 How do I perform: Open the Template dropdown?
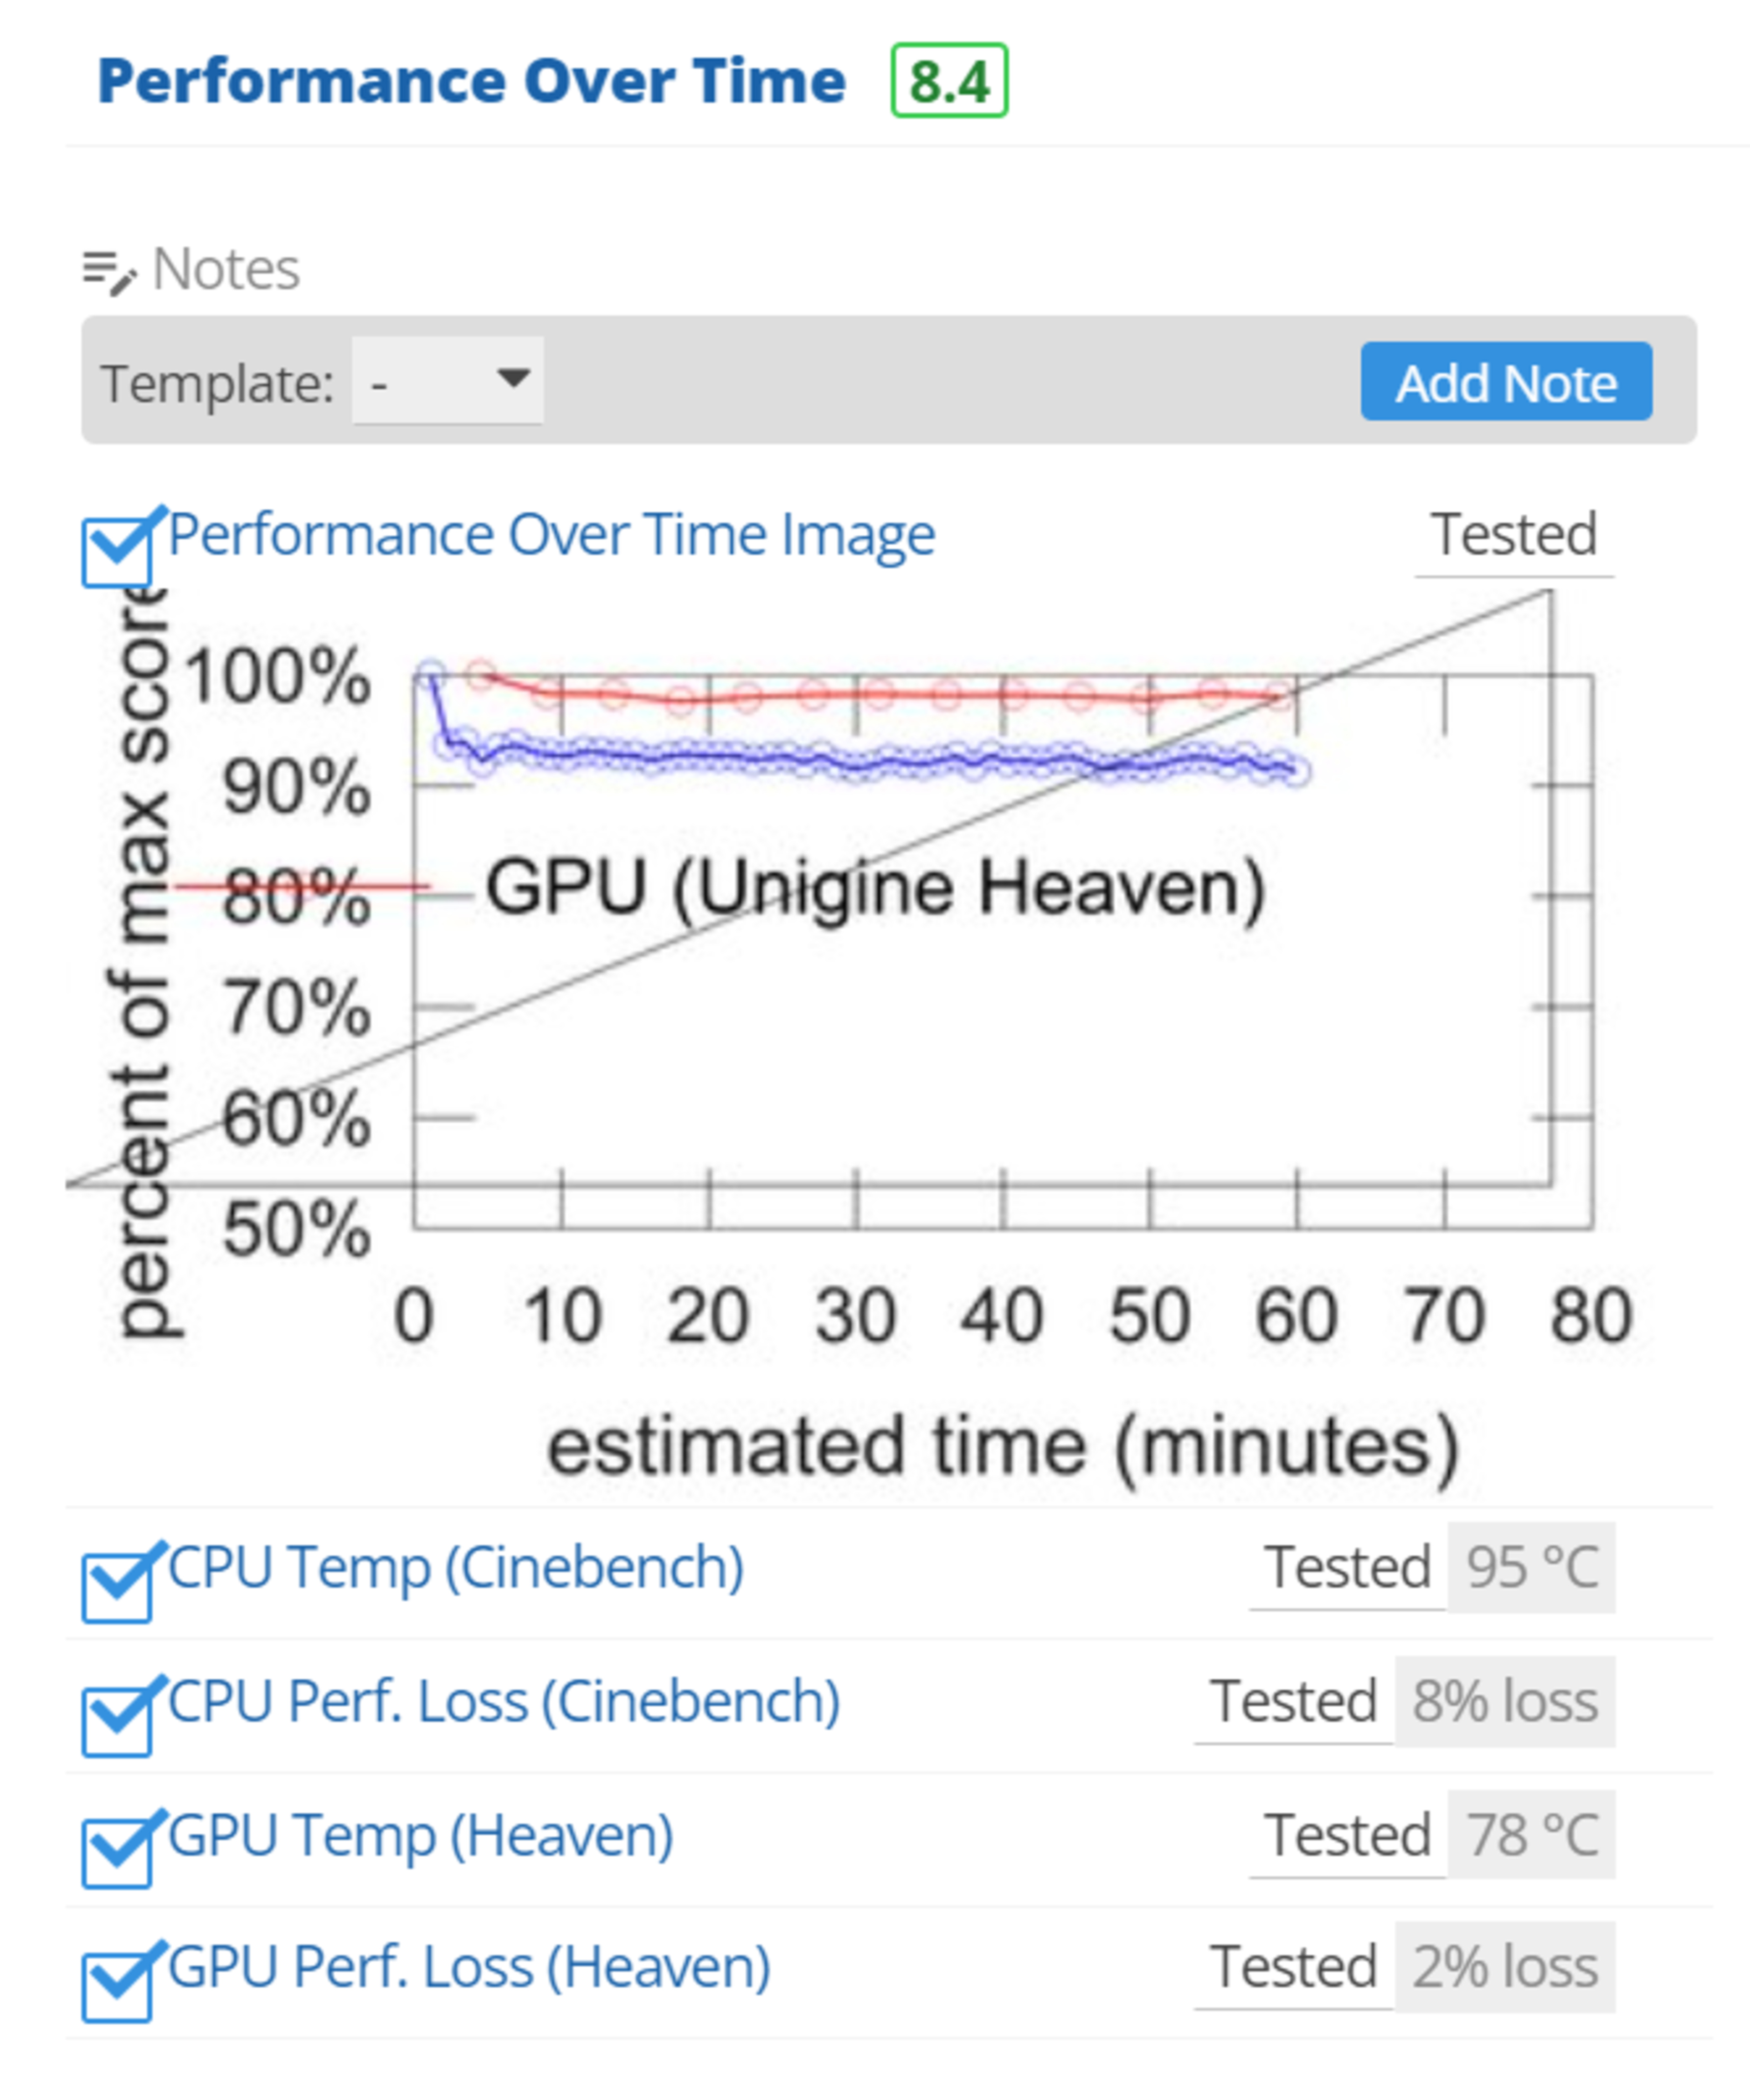coord(447,381)
